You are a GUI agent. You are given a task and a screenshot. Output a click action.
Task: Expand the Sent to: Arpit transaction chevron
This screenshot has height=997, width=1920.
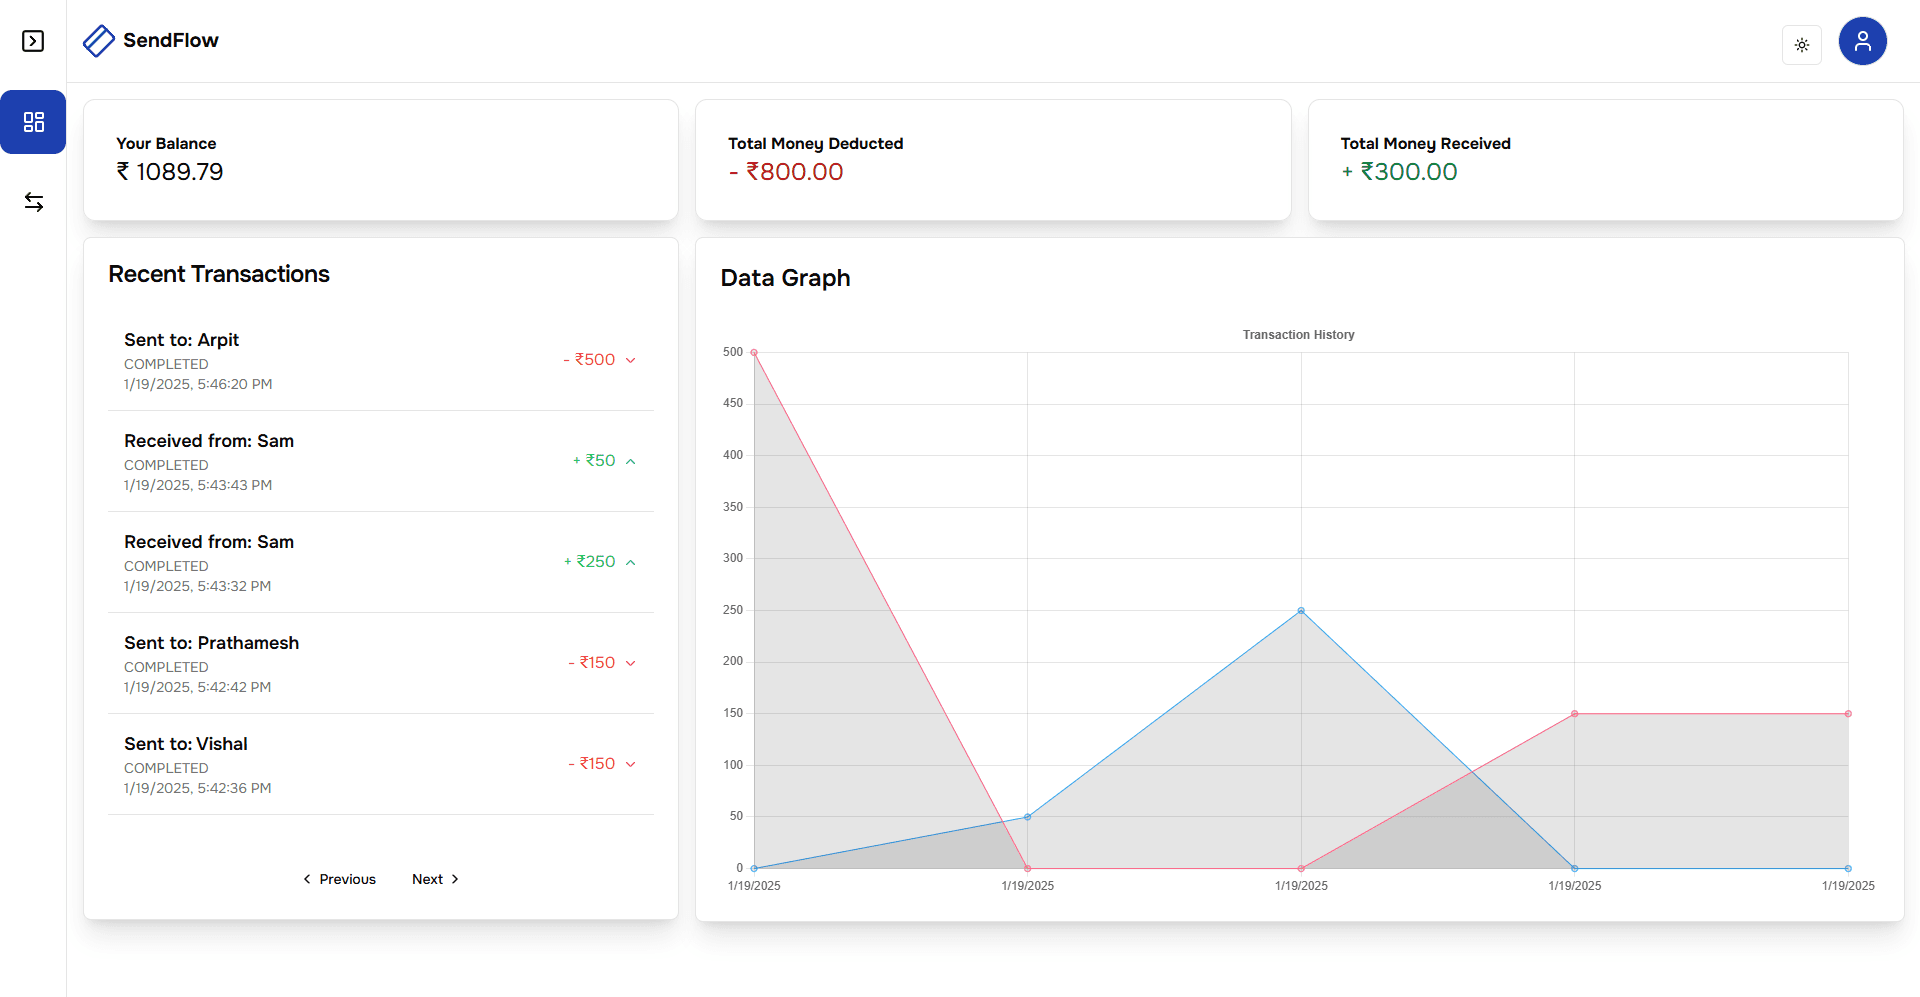[x=631, y=360]
